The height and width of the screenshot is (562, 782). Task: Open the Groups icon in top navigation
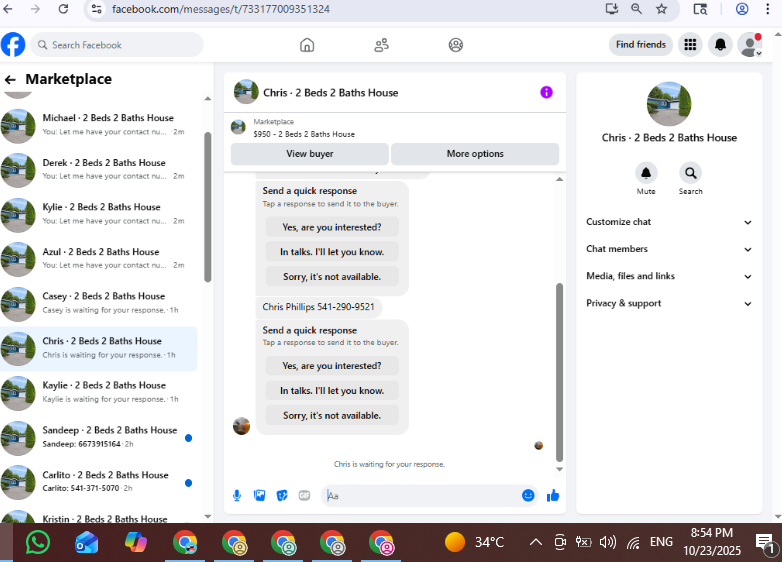click(x=455, y=45)
